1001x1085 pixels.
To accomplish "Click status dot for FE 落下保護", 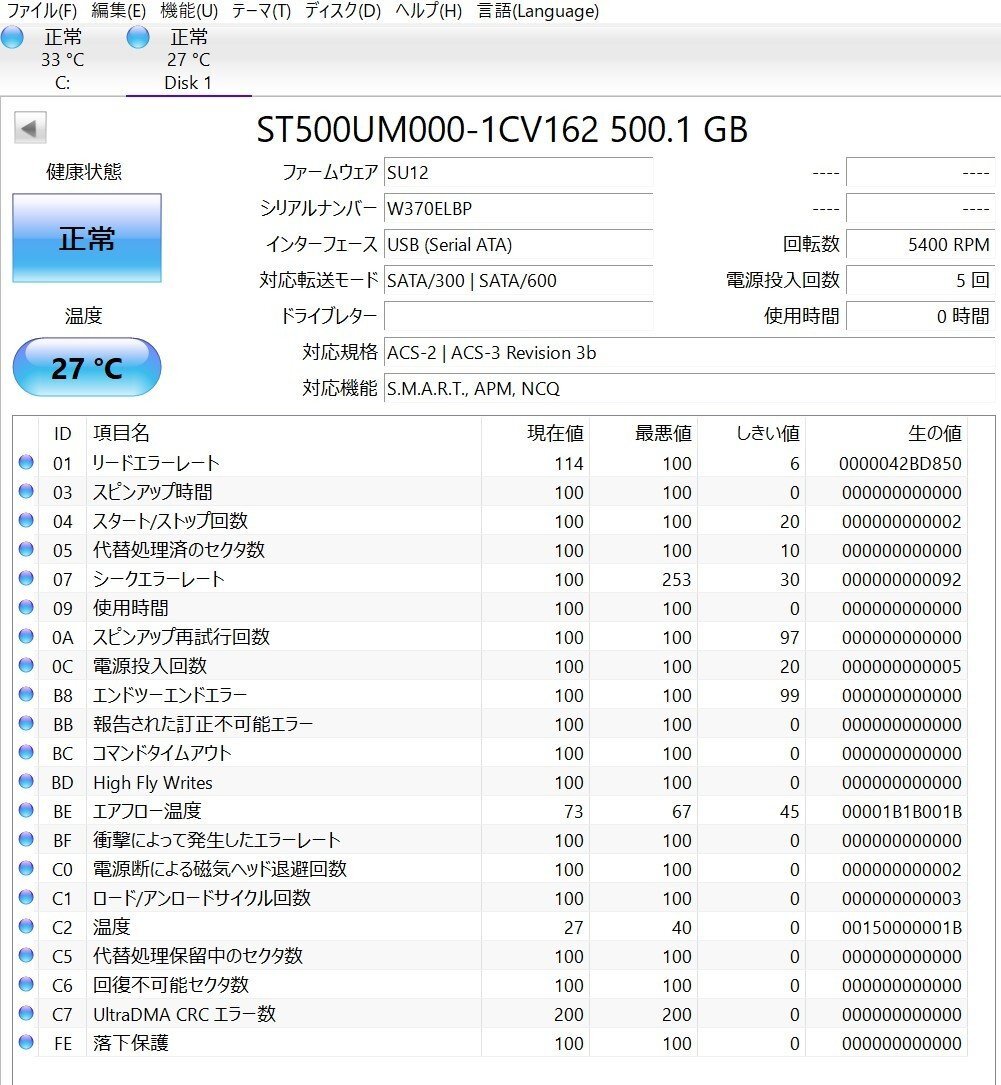I will pos(26,1041).
